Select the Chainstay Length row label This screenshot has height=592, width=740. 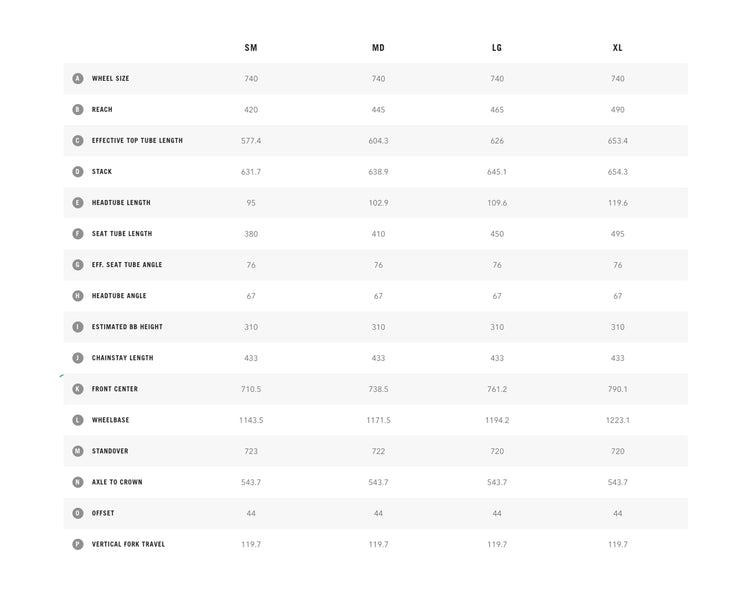[x=123, y=358]
